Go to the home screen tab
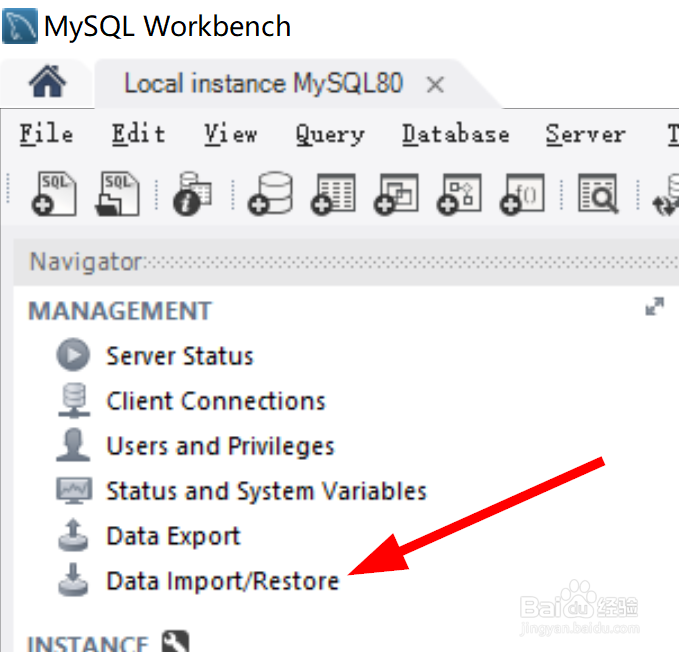Image resolution: width=679 pixels, height=652 pixels. (x=47, y=81)
